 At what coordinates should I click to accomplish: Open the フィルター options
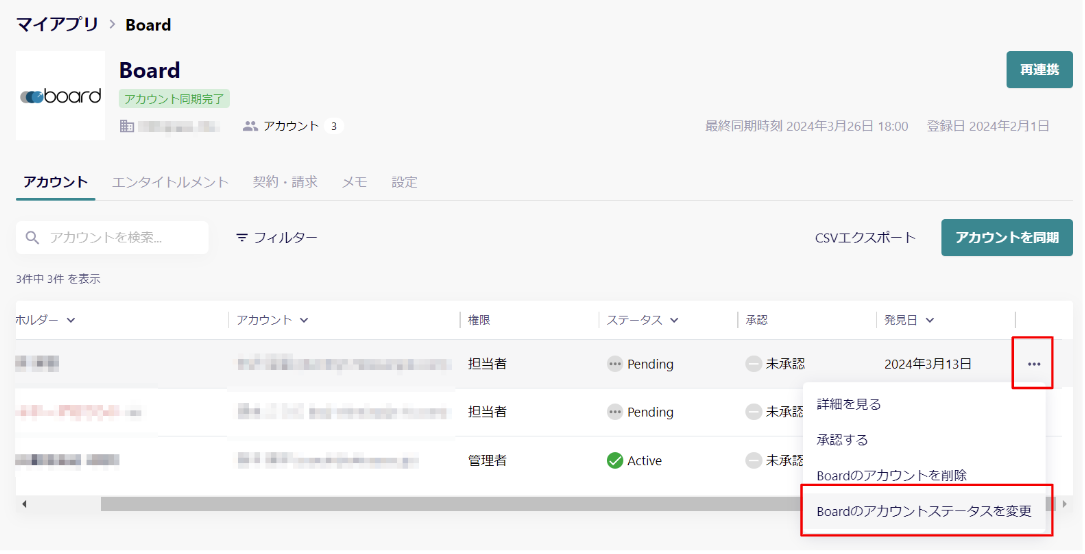(x=277, y=238)
